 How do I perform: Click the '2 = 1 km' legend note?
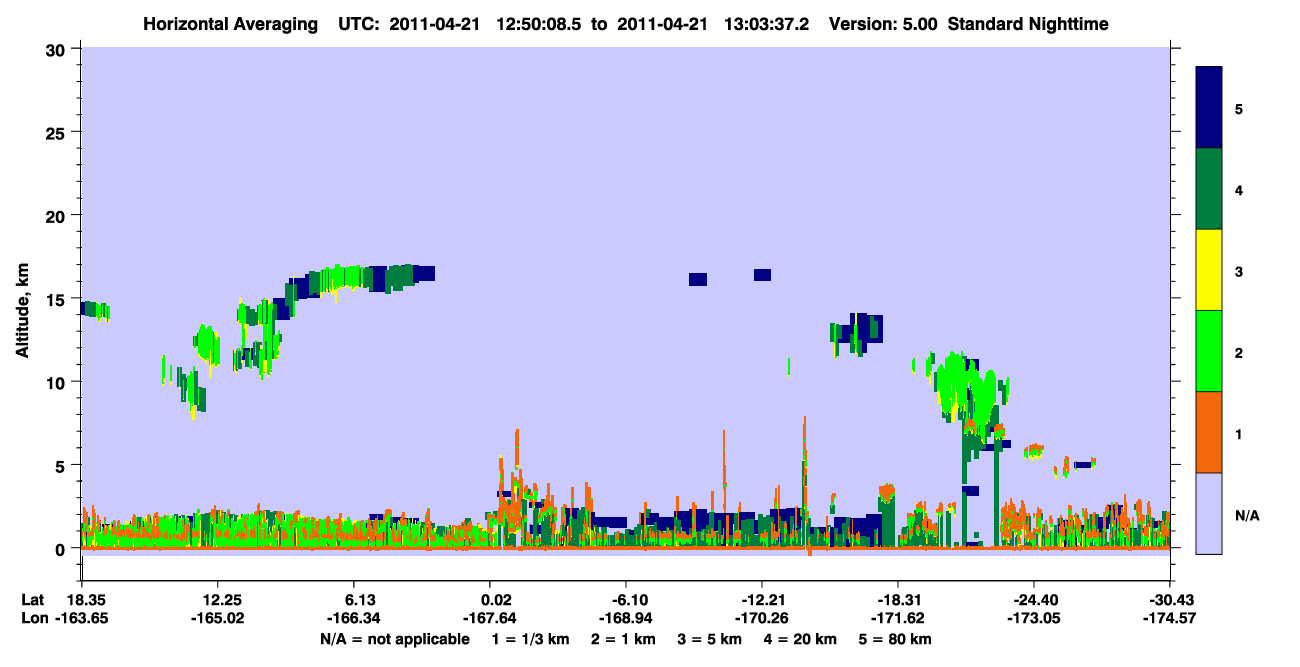tap(622, 639)
